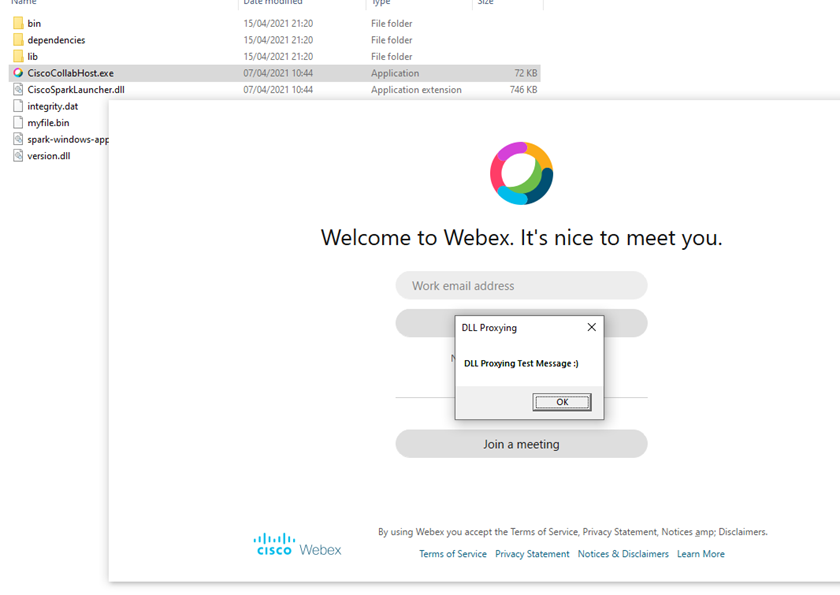Click the Webex colorful ring logo
840x595 pixels.
click(521, 173)
